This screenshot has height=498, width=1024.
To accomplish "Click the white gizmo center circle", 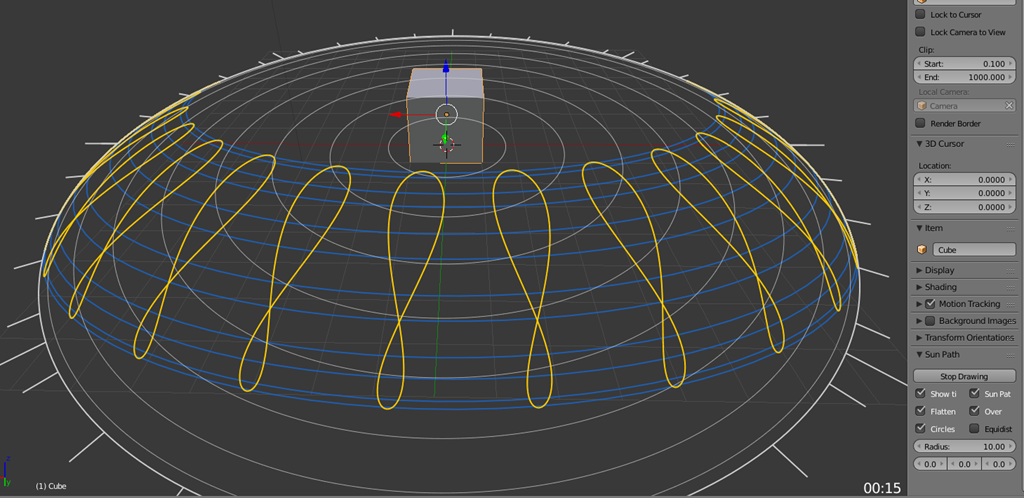I will tap(446, 114).
